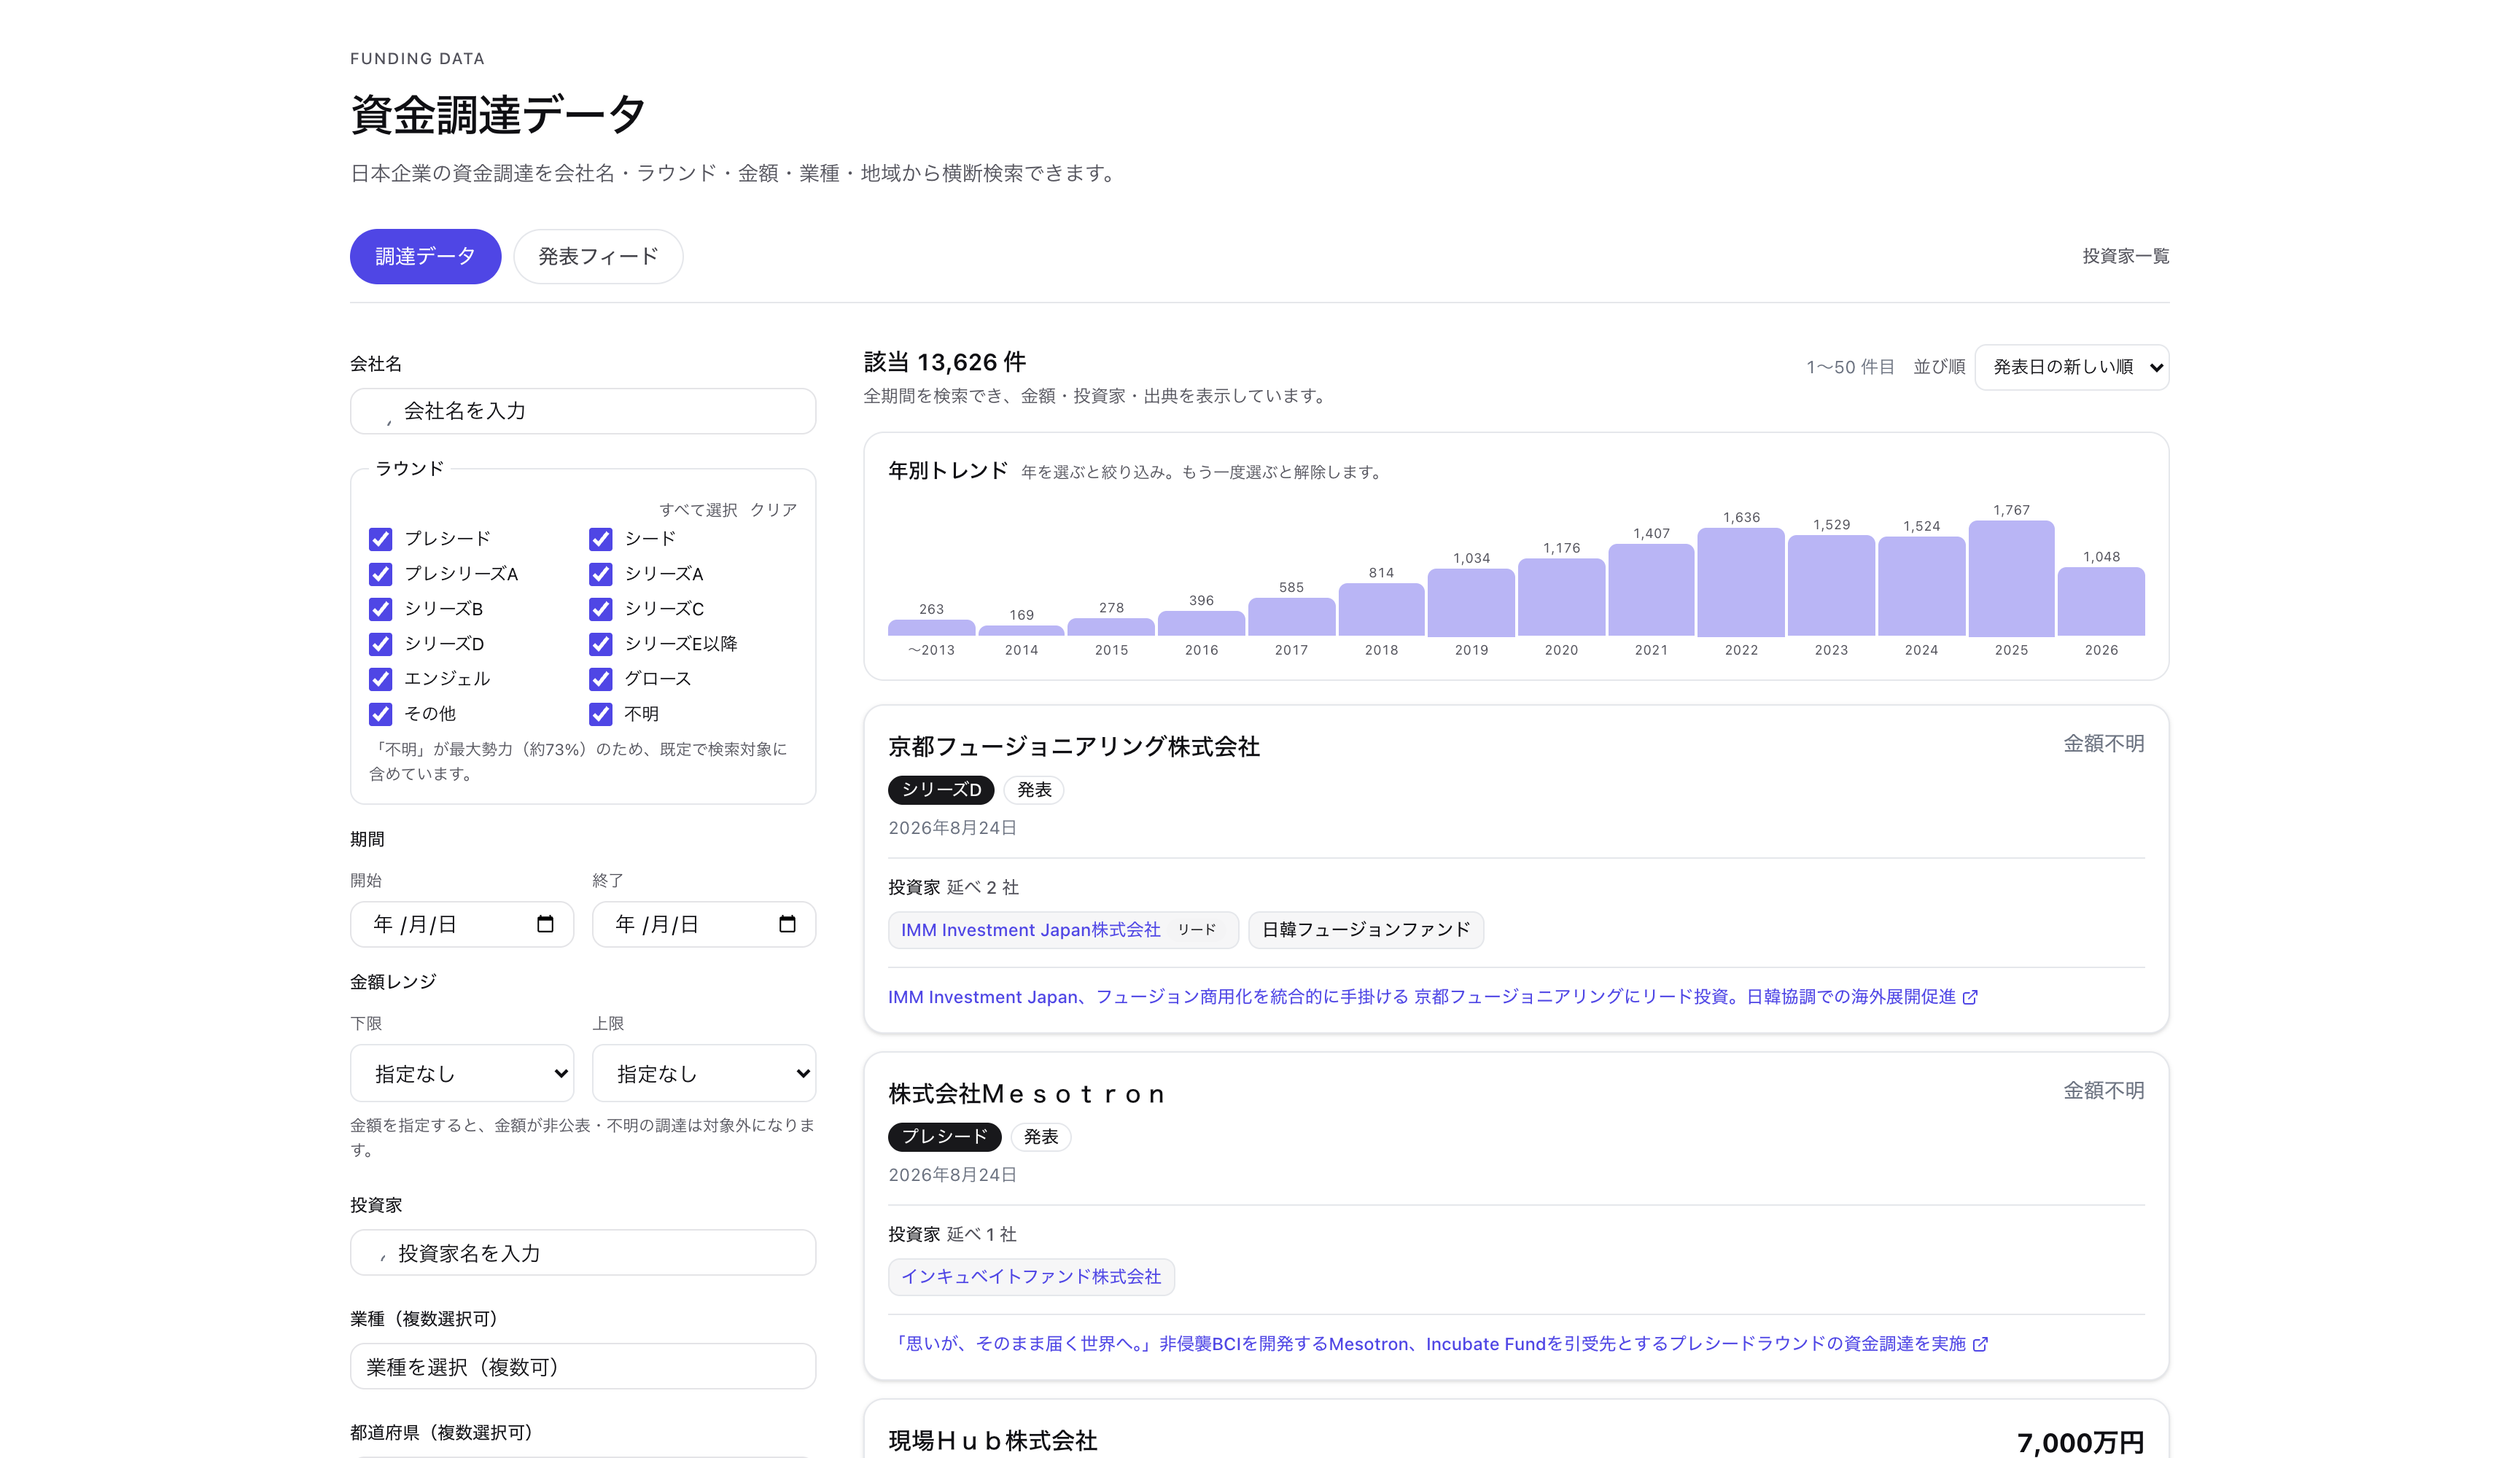Open the end date calendar picker icon
The image size is (2520, 1458).
787,924
